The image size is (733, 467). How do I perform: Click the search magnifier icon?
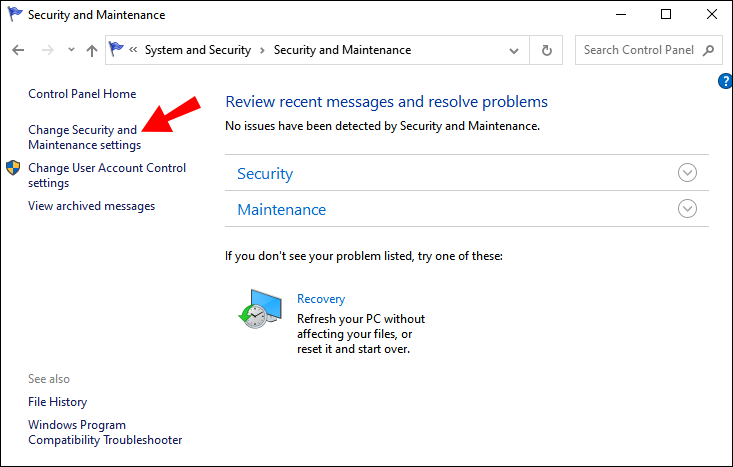[708, 50]
